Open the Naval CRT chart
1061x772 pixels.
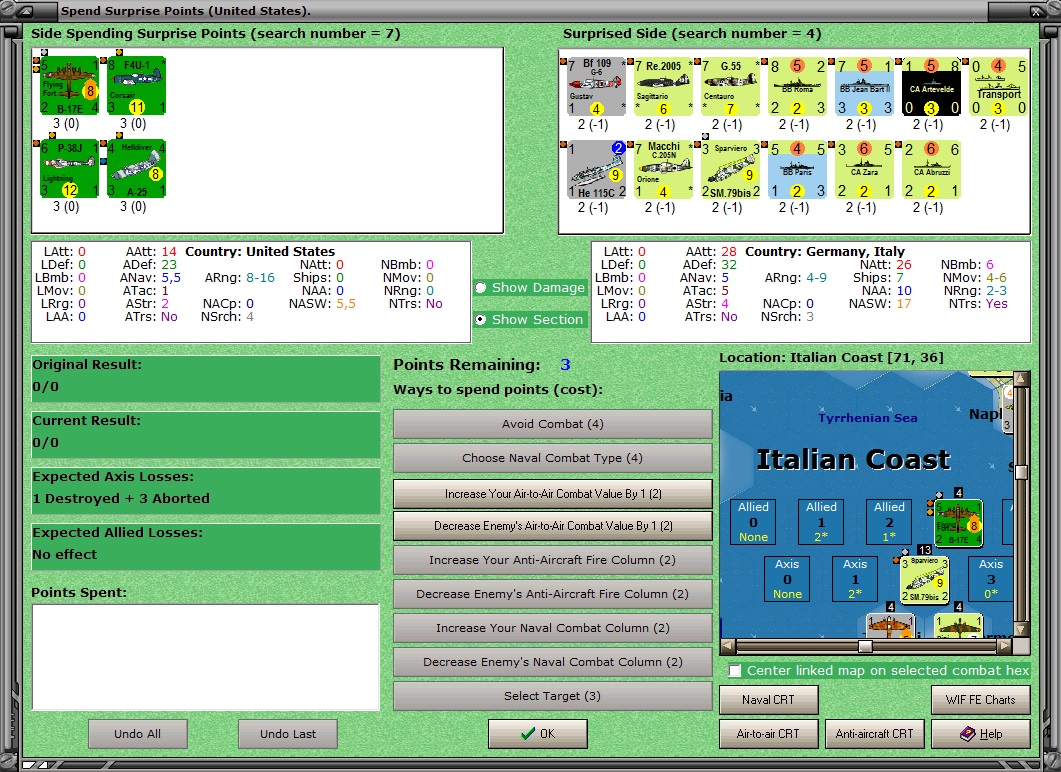point(768,700)
